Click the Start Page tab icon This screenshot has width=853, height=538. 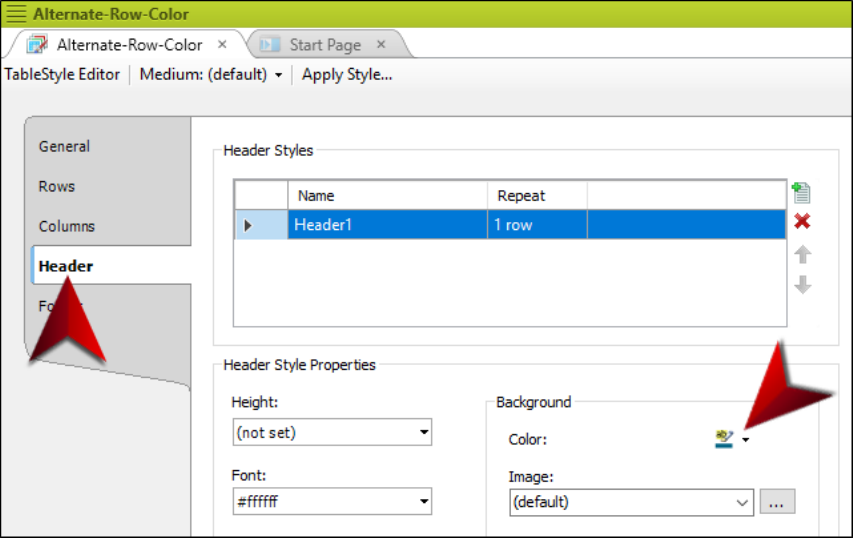[269, 45]
